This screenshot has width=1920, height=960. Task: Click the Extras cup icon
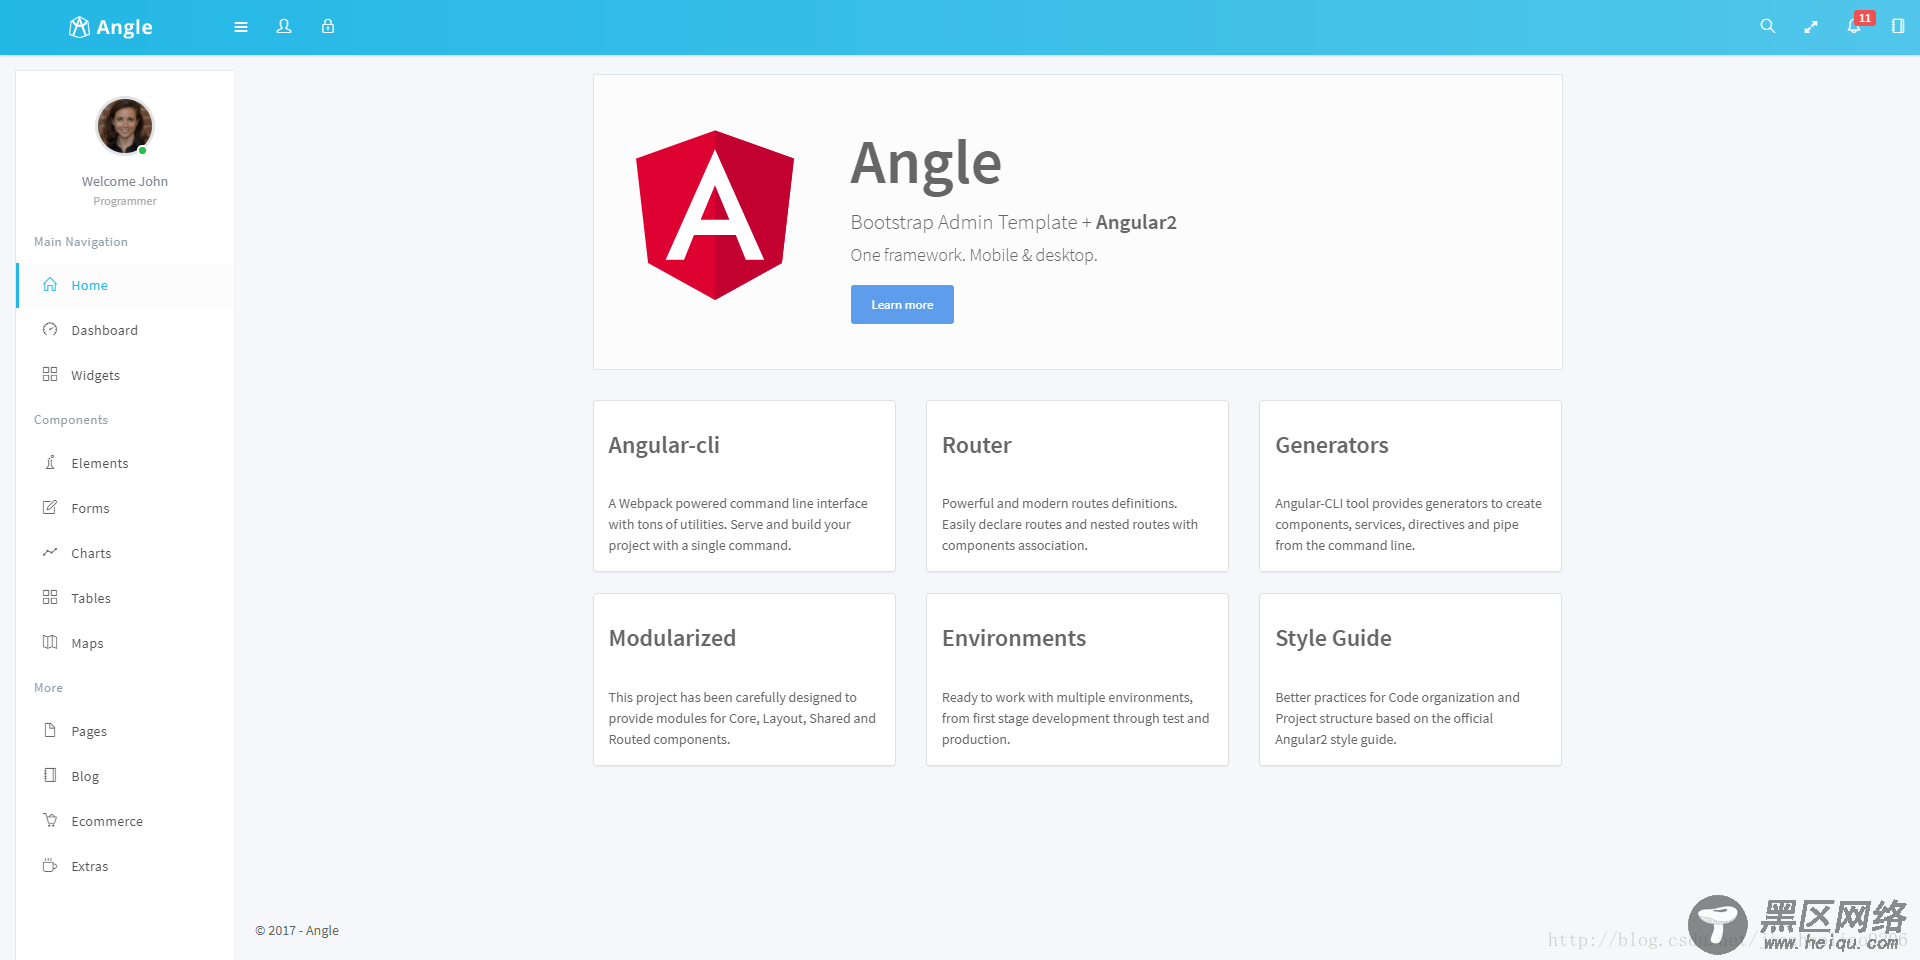pyautogui.click(x=50, y=865)
